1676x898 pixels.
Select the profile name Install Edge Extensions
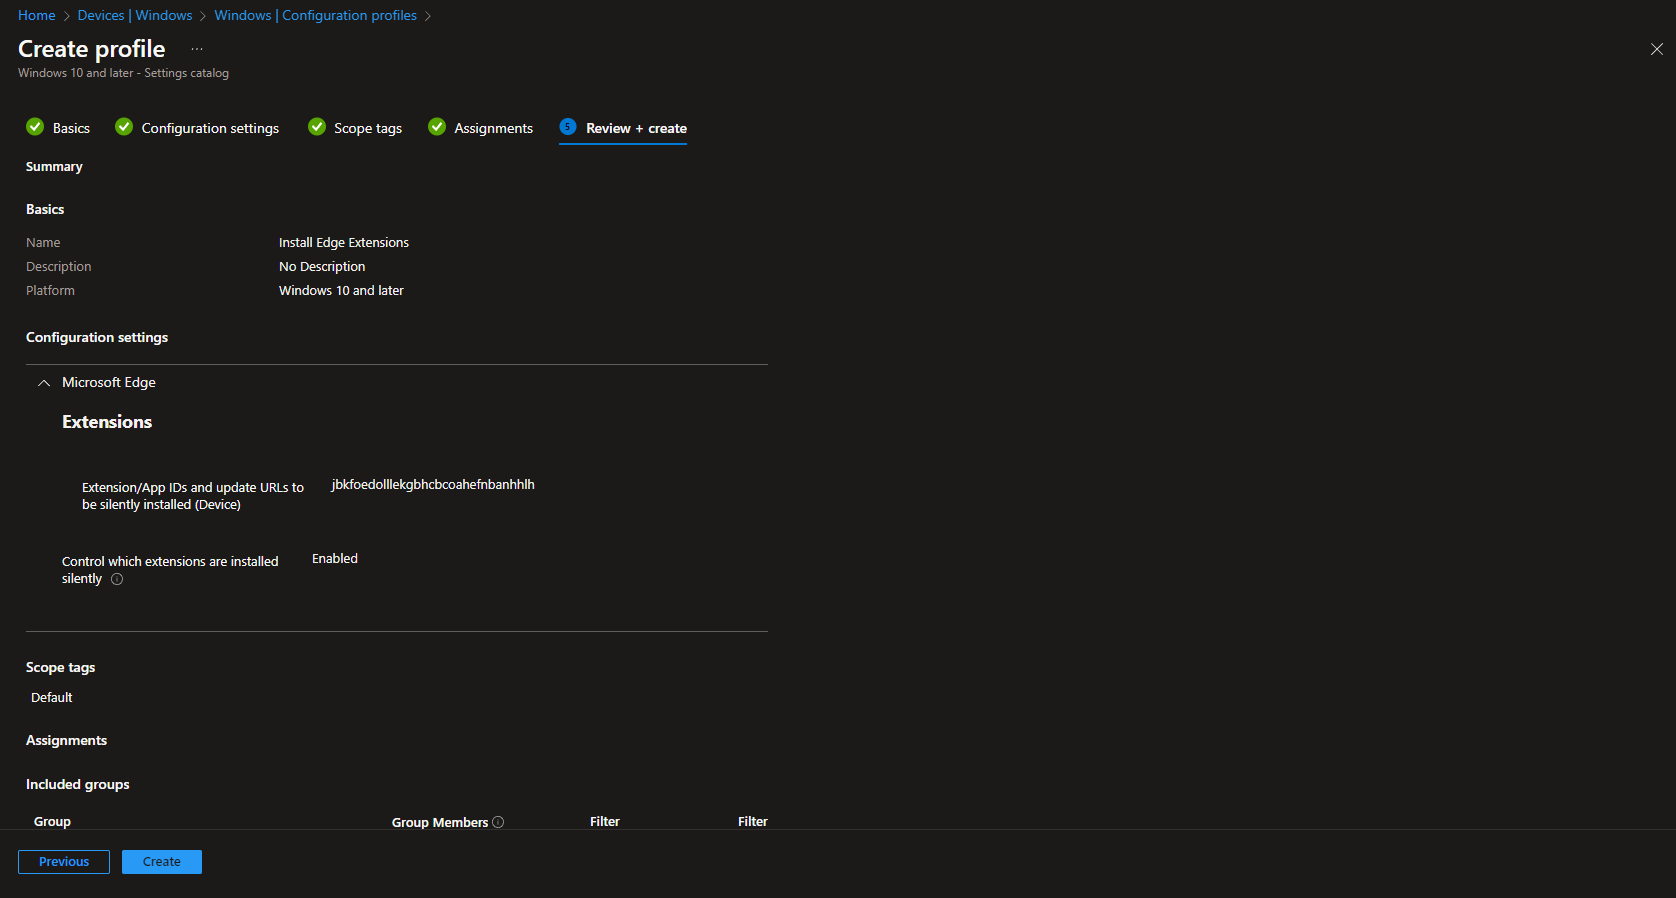point(344,243)
